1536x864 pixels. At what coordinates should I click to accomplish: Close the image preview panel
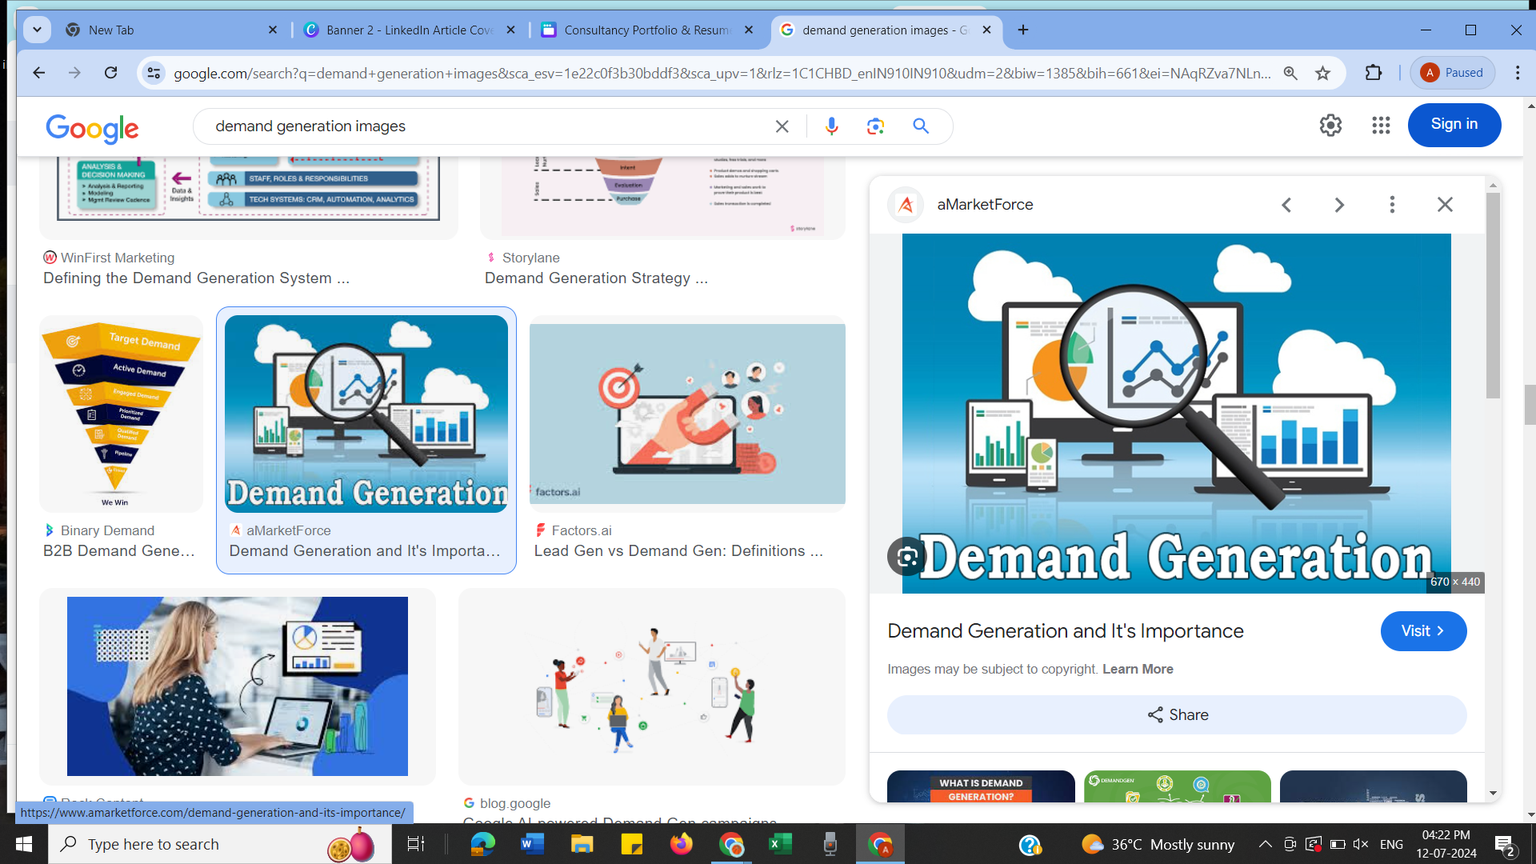click(1445, 205)
